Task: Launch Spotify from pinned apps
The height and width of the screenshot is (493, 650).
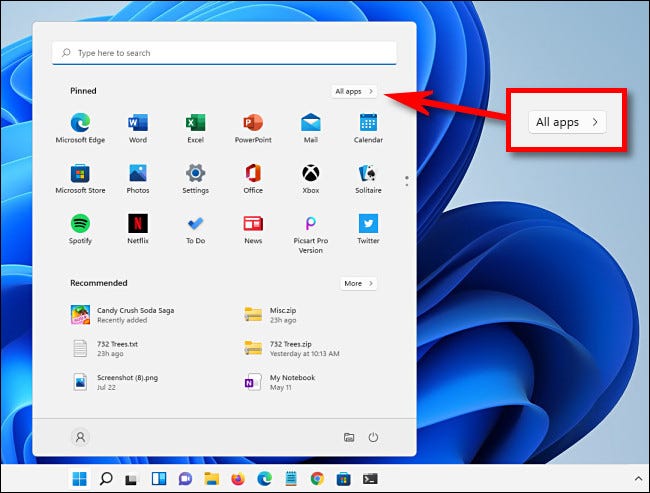Action: [x=80, y=229]
